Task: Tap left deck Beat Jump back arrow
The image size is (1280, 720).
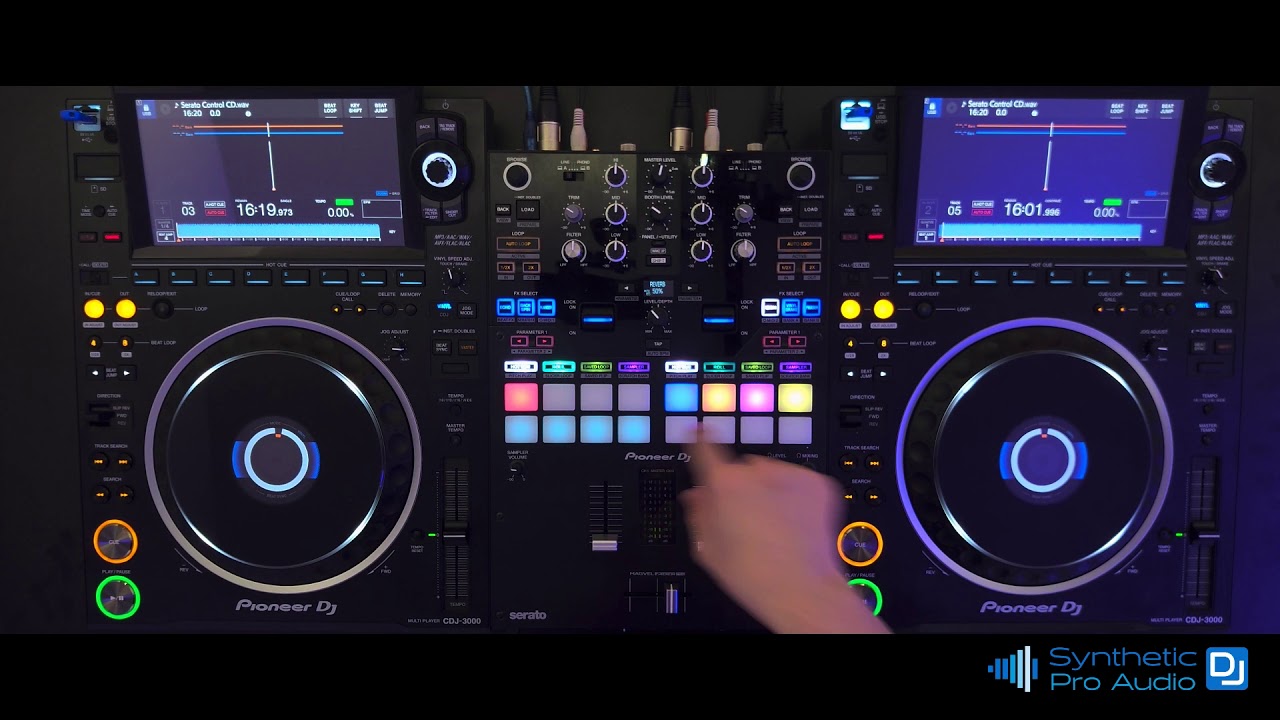Action: click(x=96, y=373)
